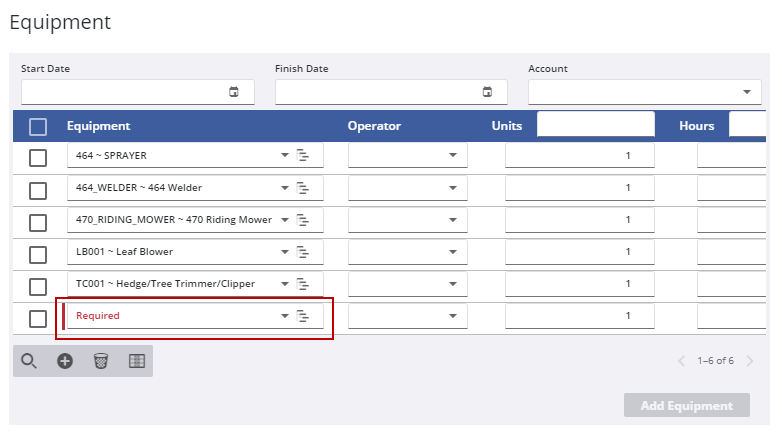Open hierarchy icon for LB001 Leaf Blower row
The height and width of the screenshot is (436, 782).
coord(303,251)
